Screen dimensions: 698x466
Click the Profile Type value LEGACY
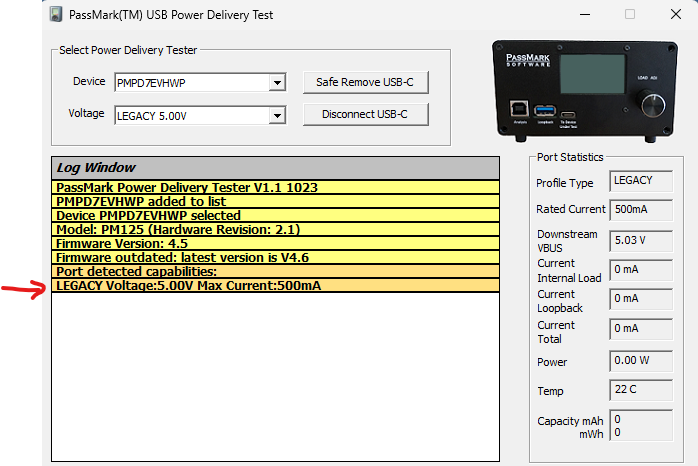[x=641, y=181]
